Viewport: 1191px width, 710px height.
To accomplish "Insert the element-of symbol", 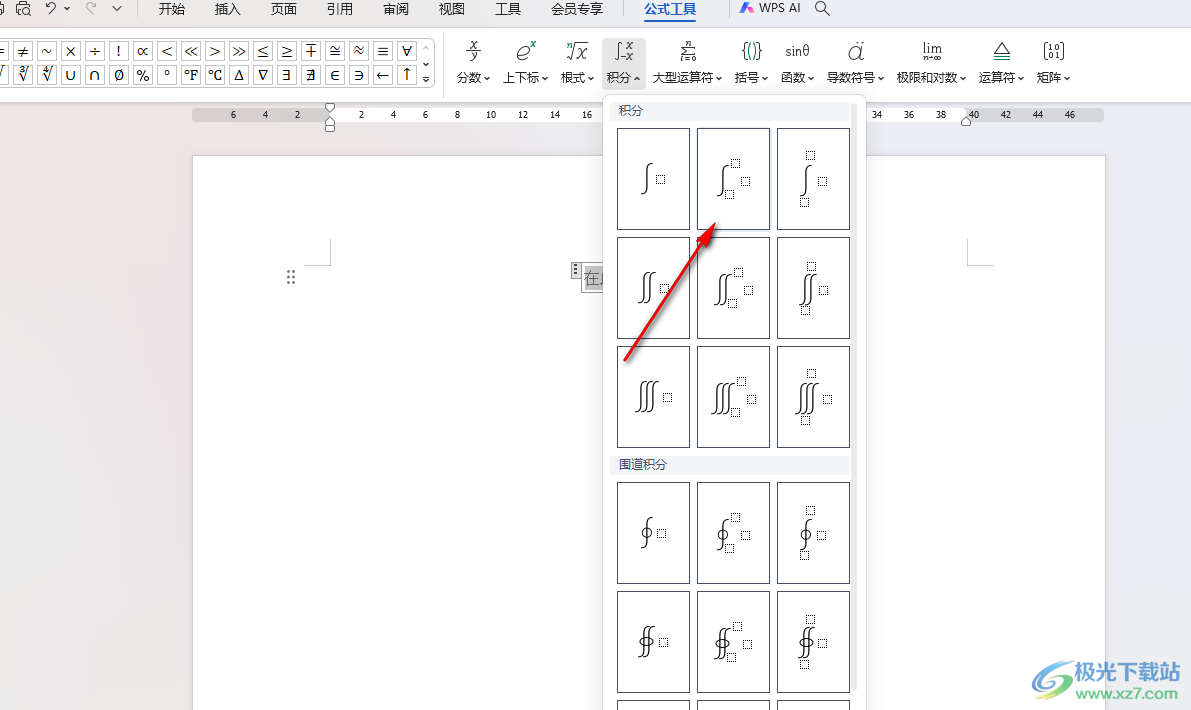I will pyautogui.click(x=334, y=74).
